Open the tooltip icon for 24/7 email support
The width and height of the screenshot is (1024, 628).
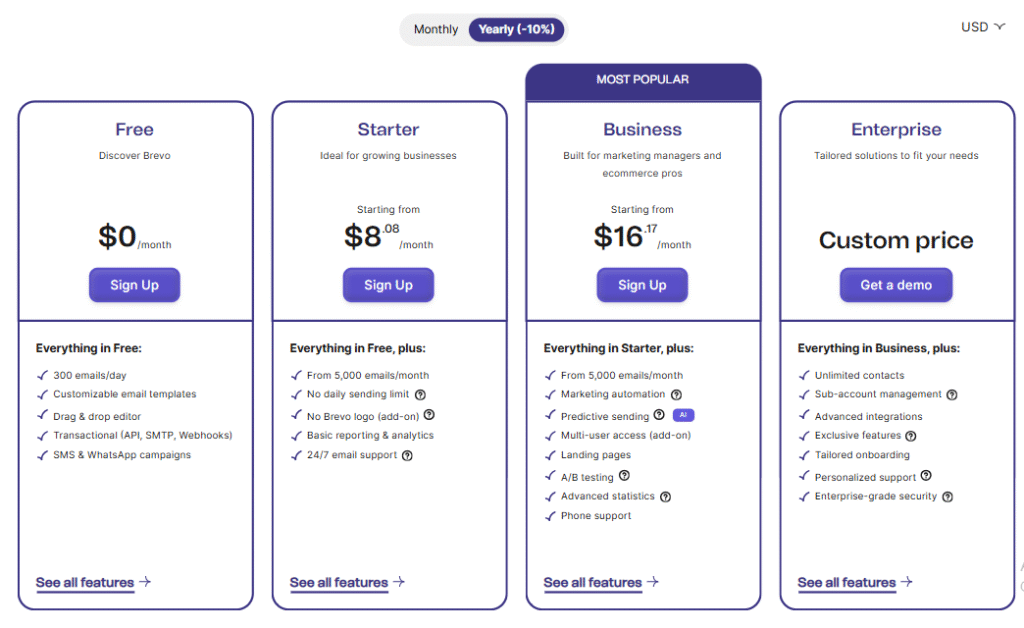[x=408, y=456]
